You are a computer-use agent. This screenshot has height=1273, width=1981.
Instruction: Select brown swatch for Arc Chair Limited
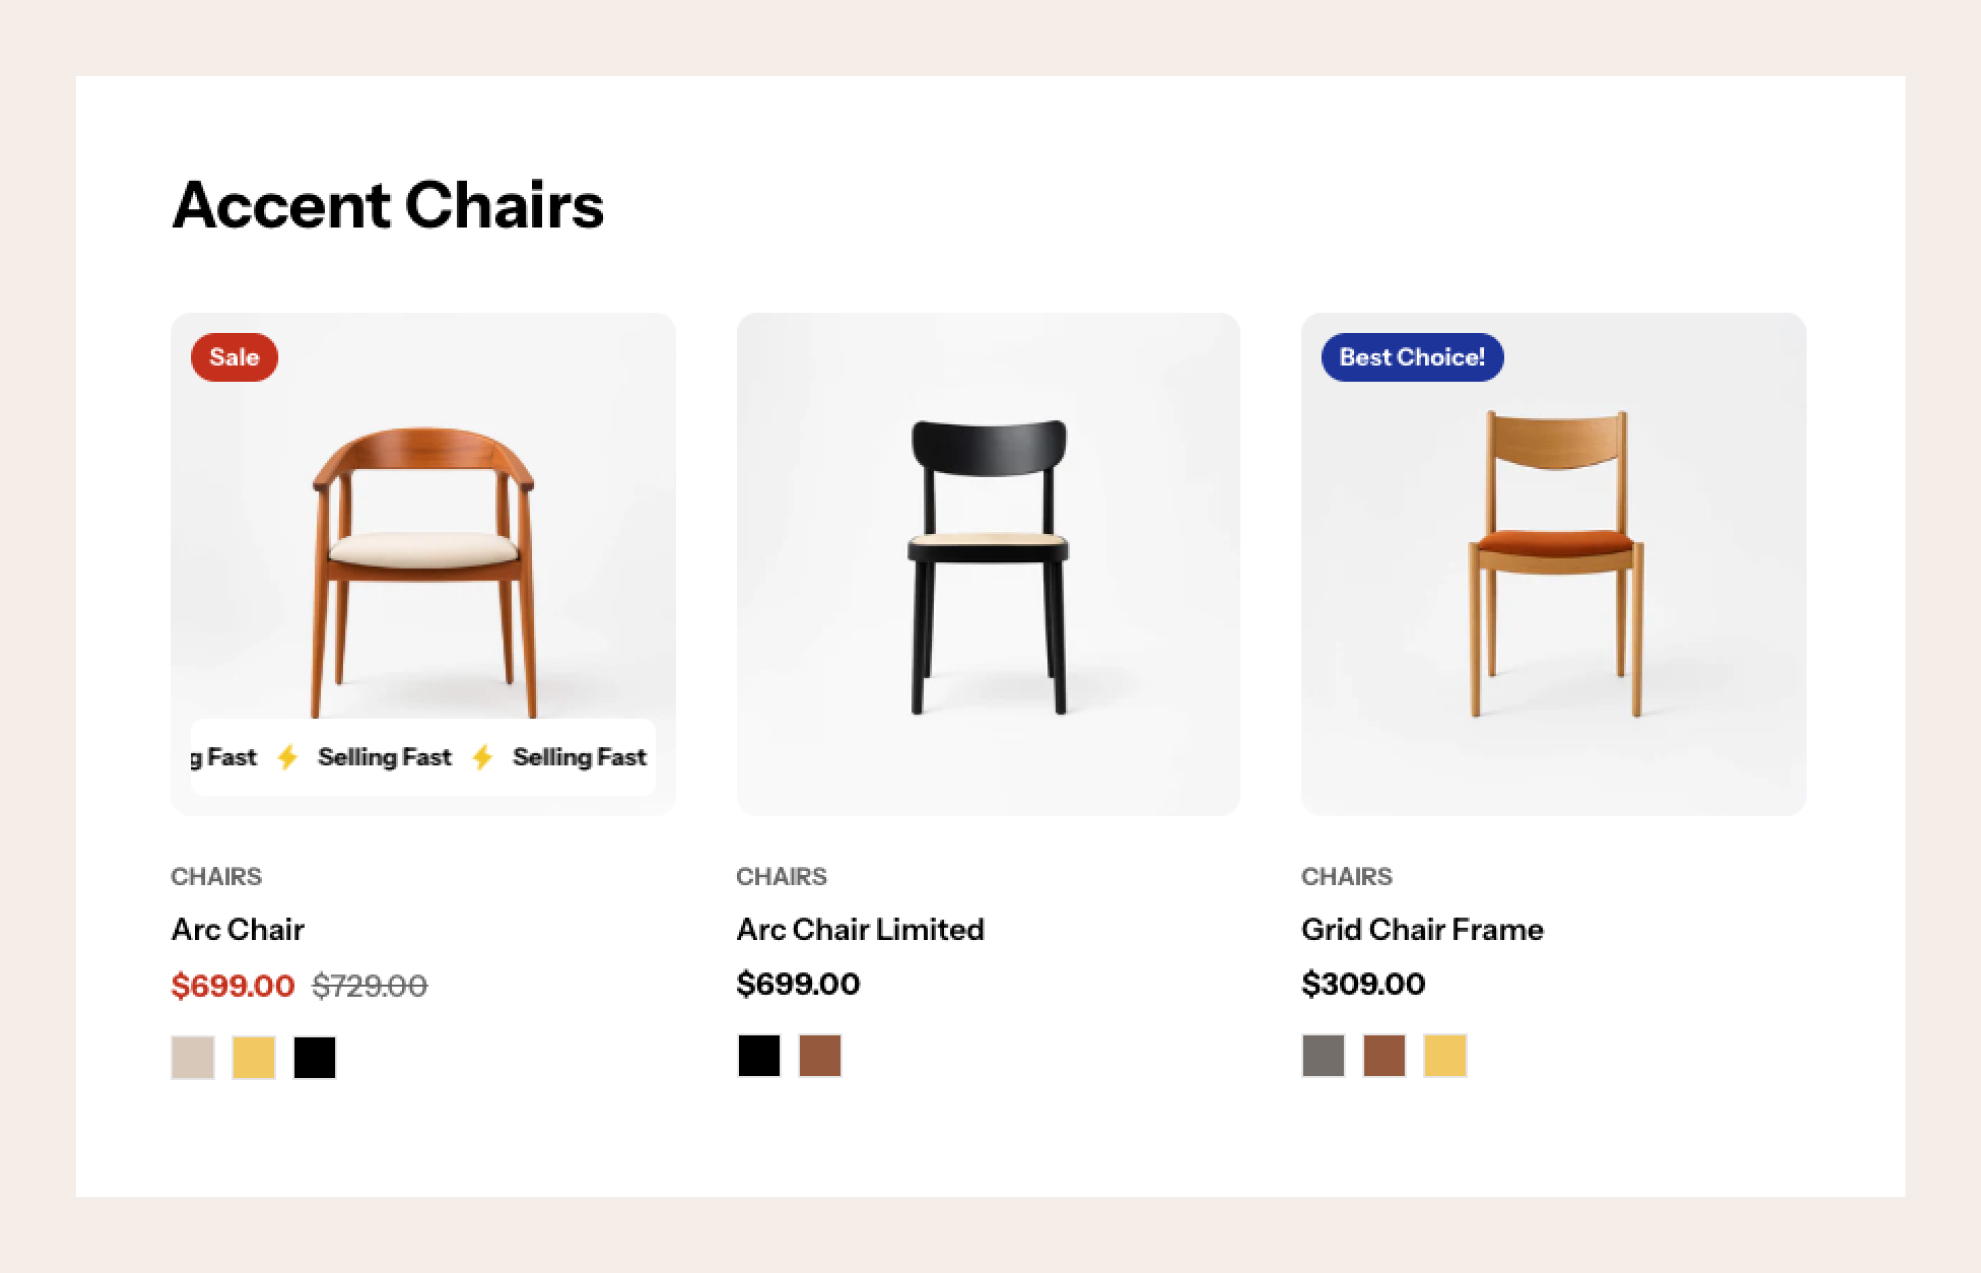(x=820, y=1055)
